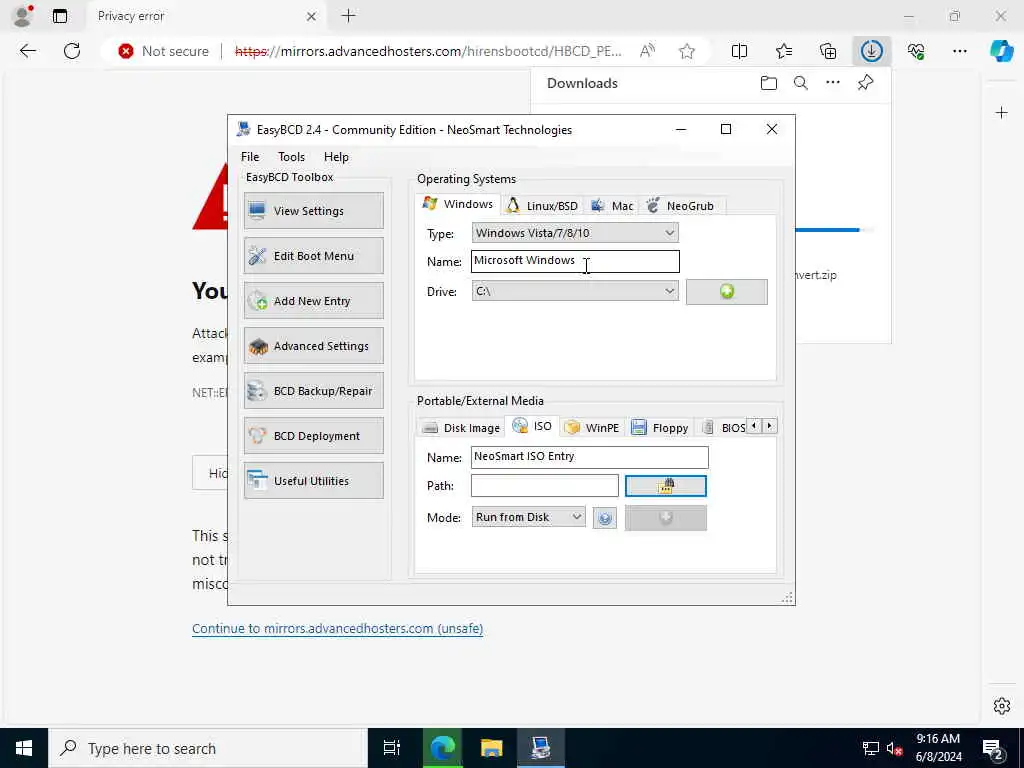
Task: Open BCD Deployment section
Action: pos(313,436)
